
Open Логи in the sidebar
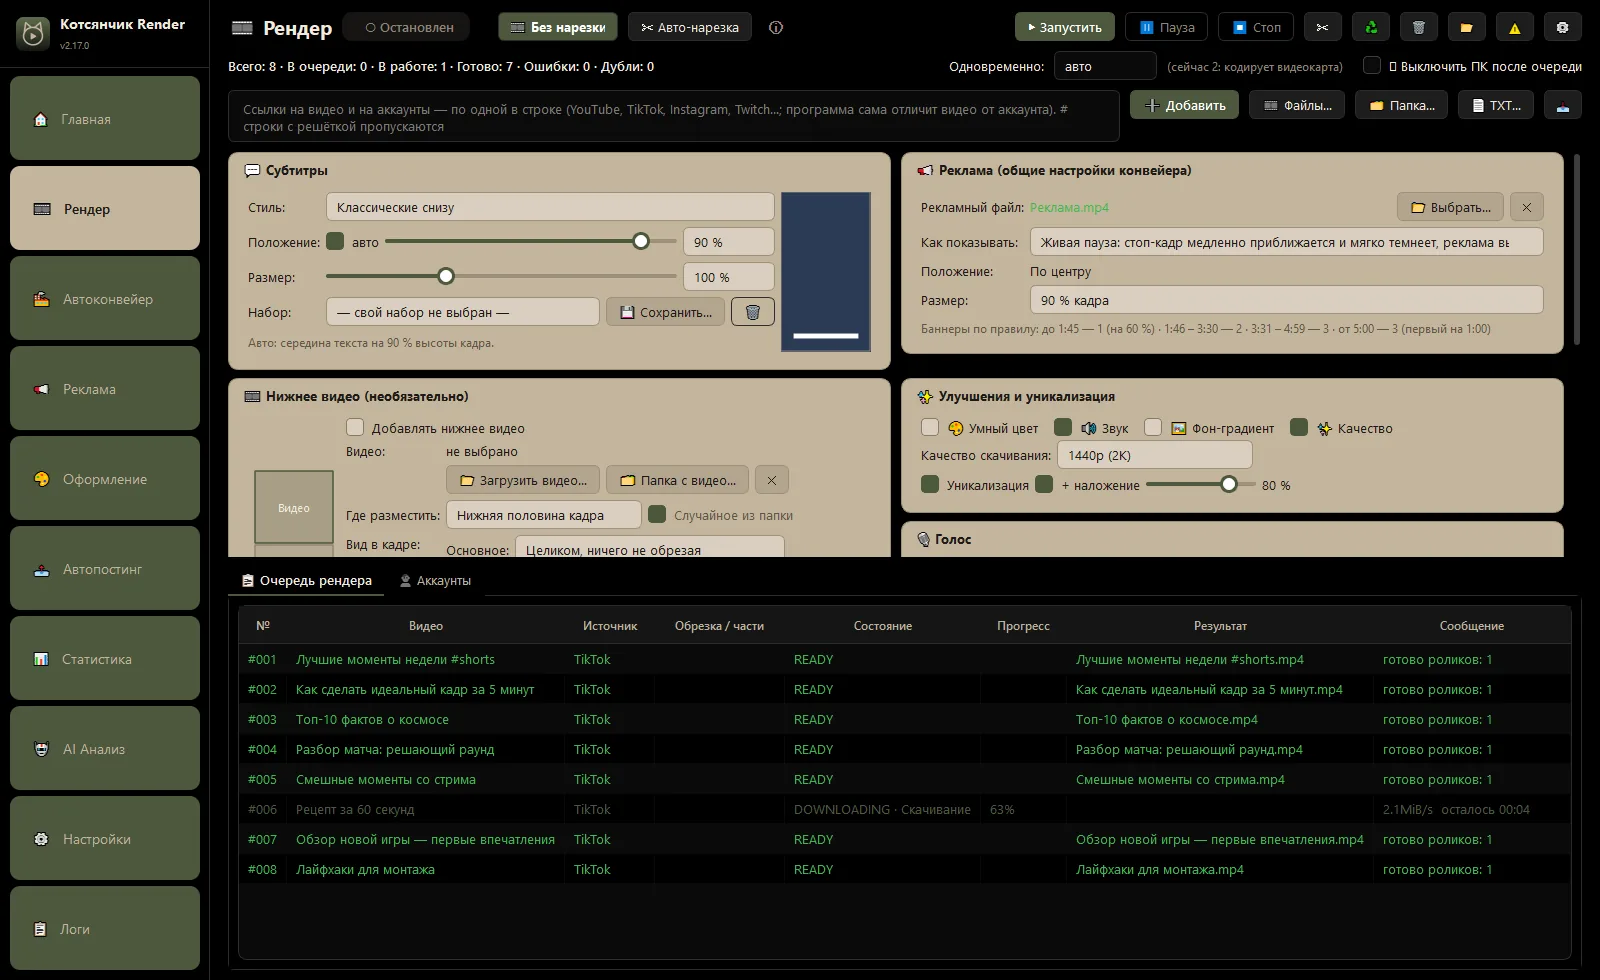[x=105, y=928]
